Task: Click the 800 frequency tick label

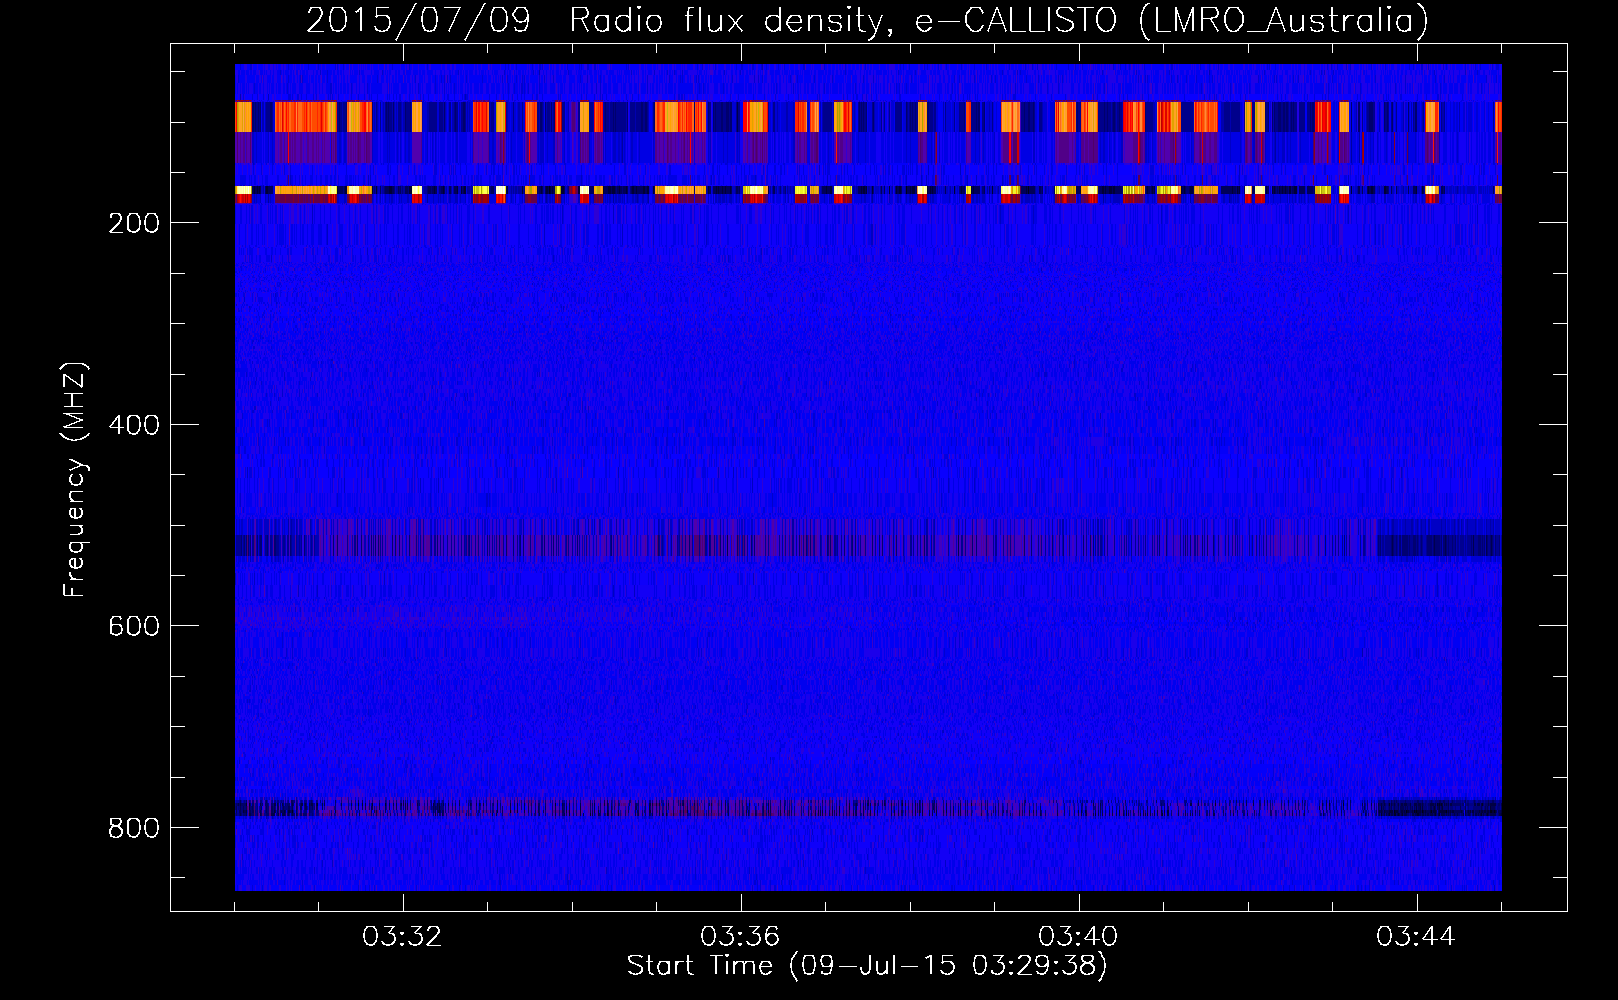Action: click(134, 828)
